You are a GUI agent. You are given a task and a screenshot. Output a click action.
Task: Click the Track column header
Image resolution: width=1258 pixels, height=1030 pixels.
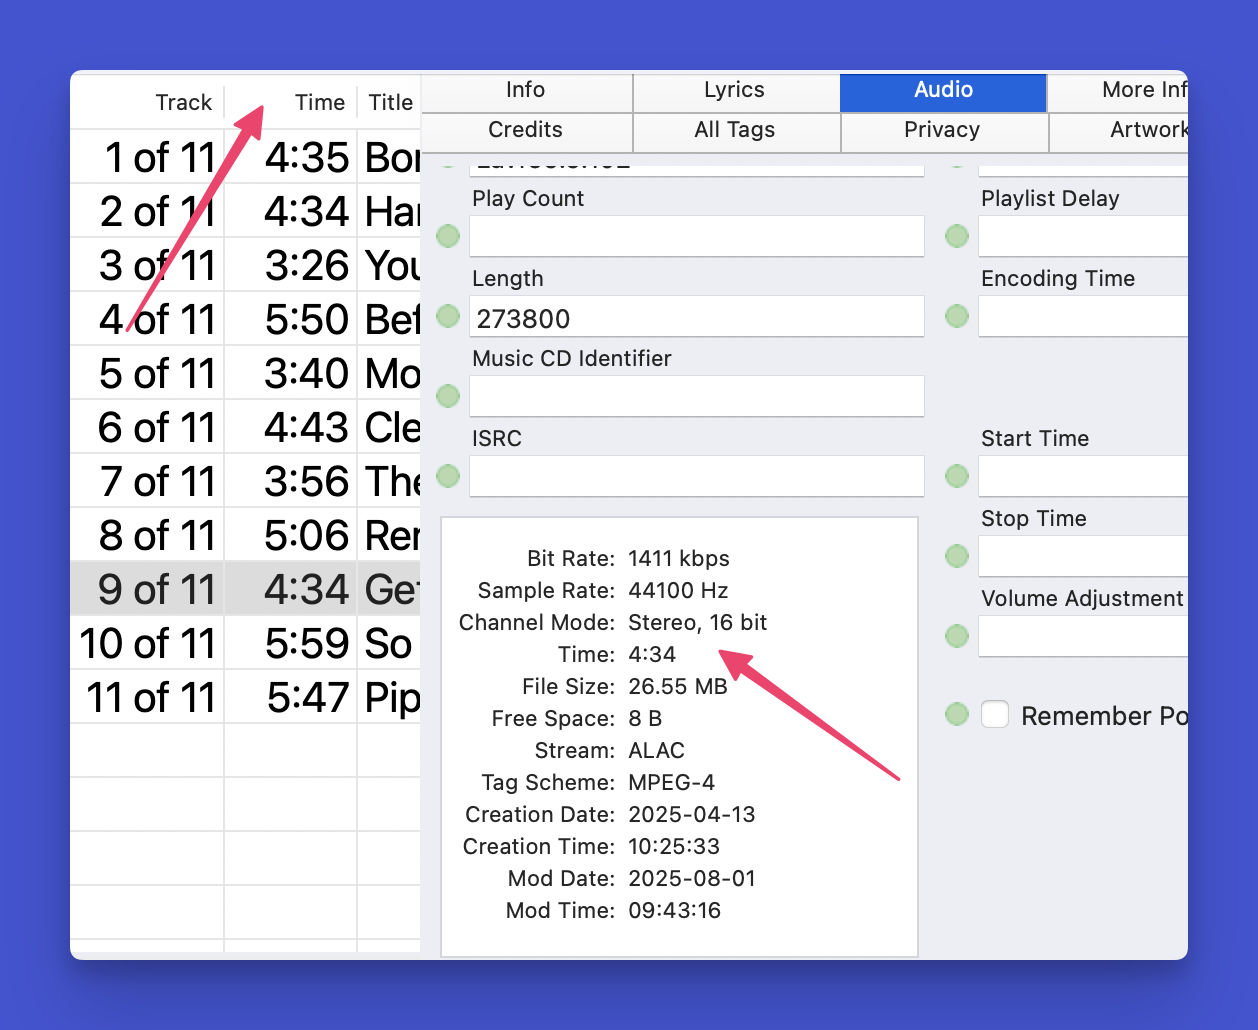click(x=183, y=102)
